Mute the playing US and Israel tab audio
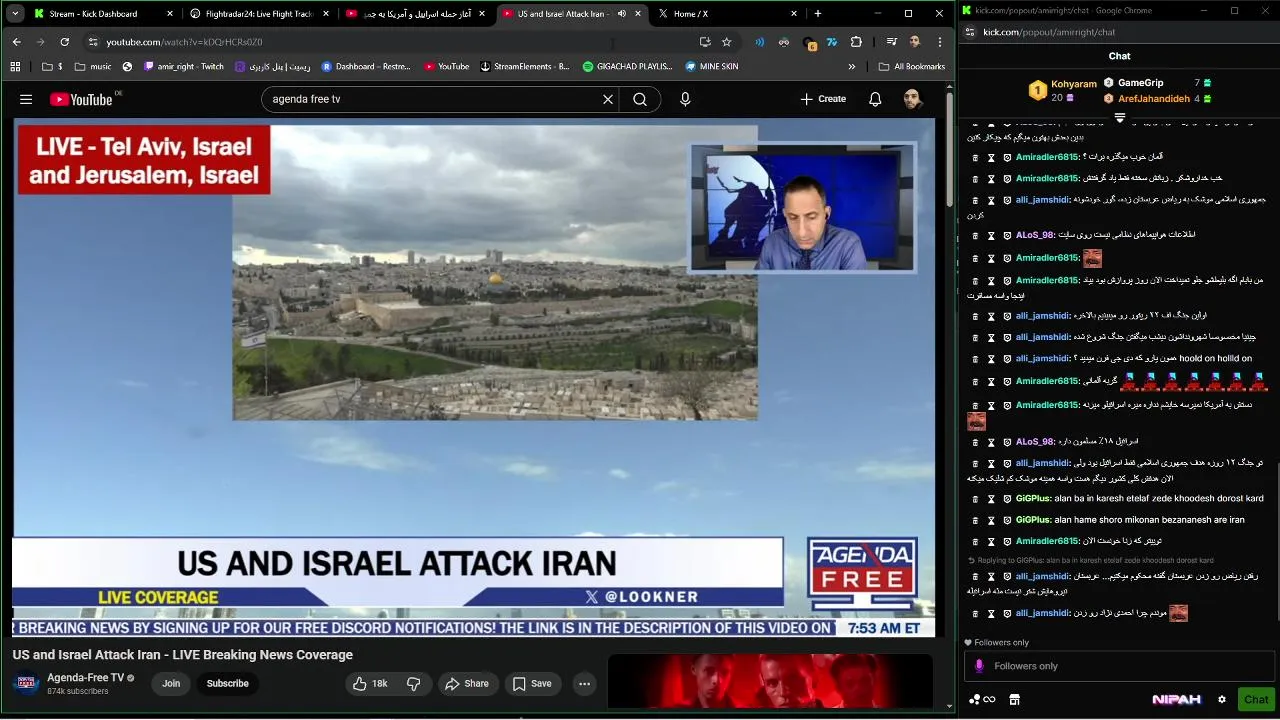Viewport: 1280px width, 720px height. 622,14
